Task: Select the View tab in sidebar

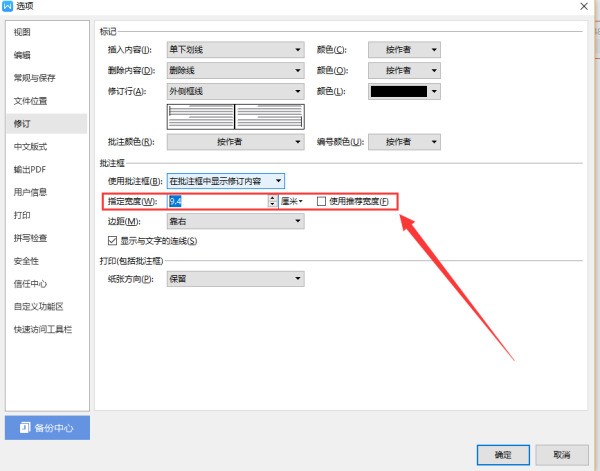Action: tap(22, 32)
